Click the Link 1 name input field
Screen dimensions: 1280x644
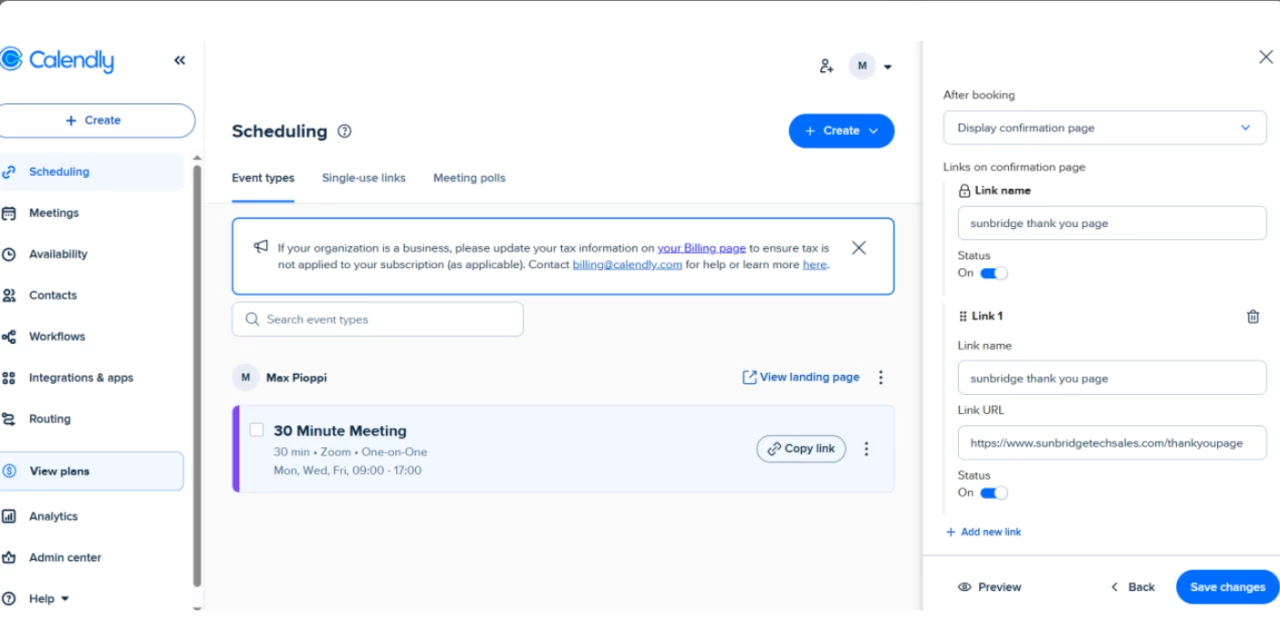[x=1112, y=379]
